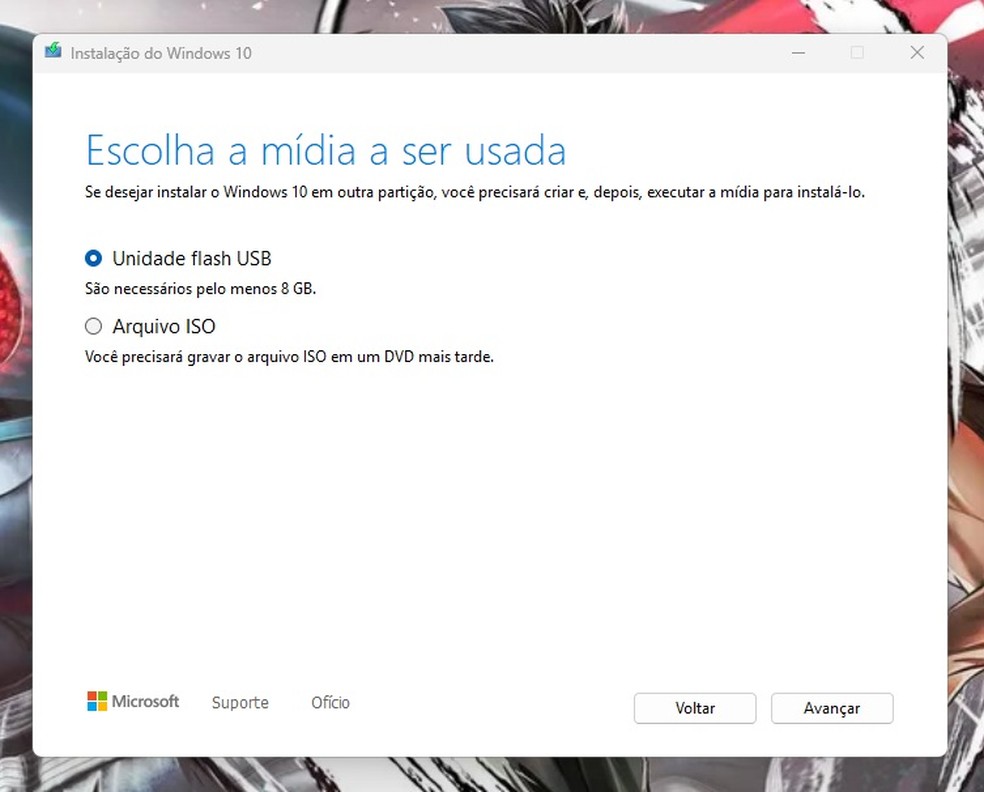Close the Instalação do Windows 10 window

pyautogui.click(x=917, y=53)
